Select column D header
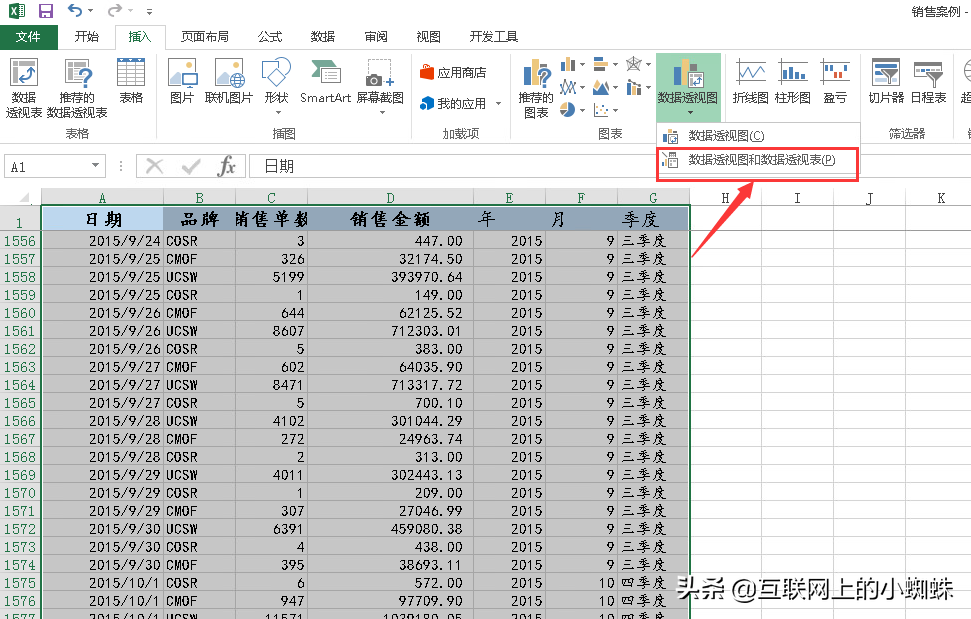Viewport: 971px width, 619px height. click(x=390, y=197)
